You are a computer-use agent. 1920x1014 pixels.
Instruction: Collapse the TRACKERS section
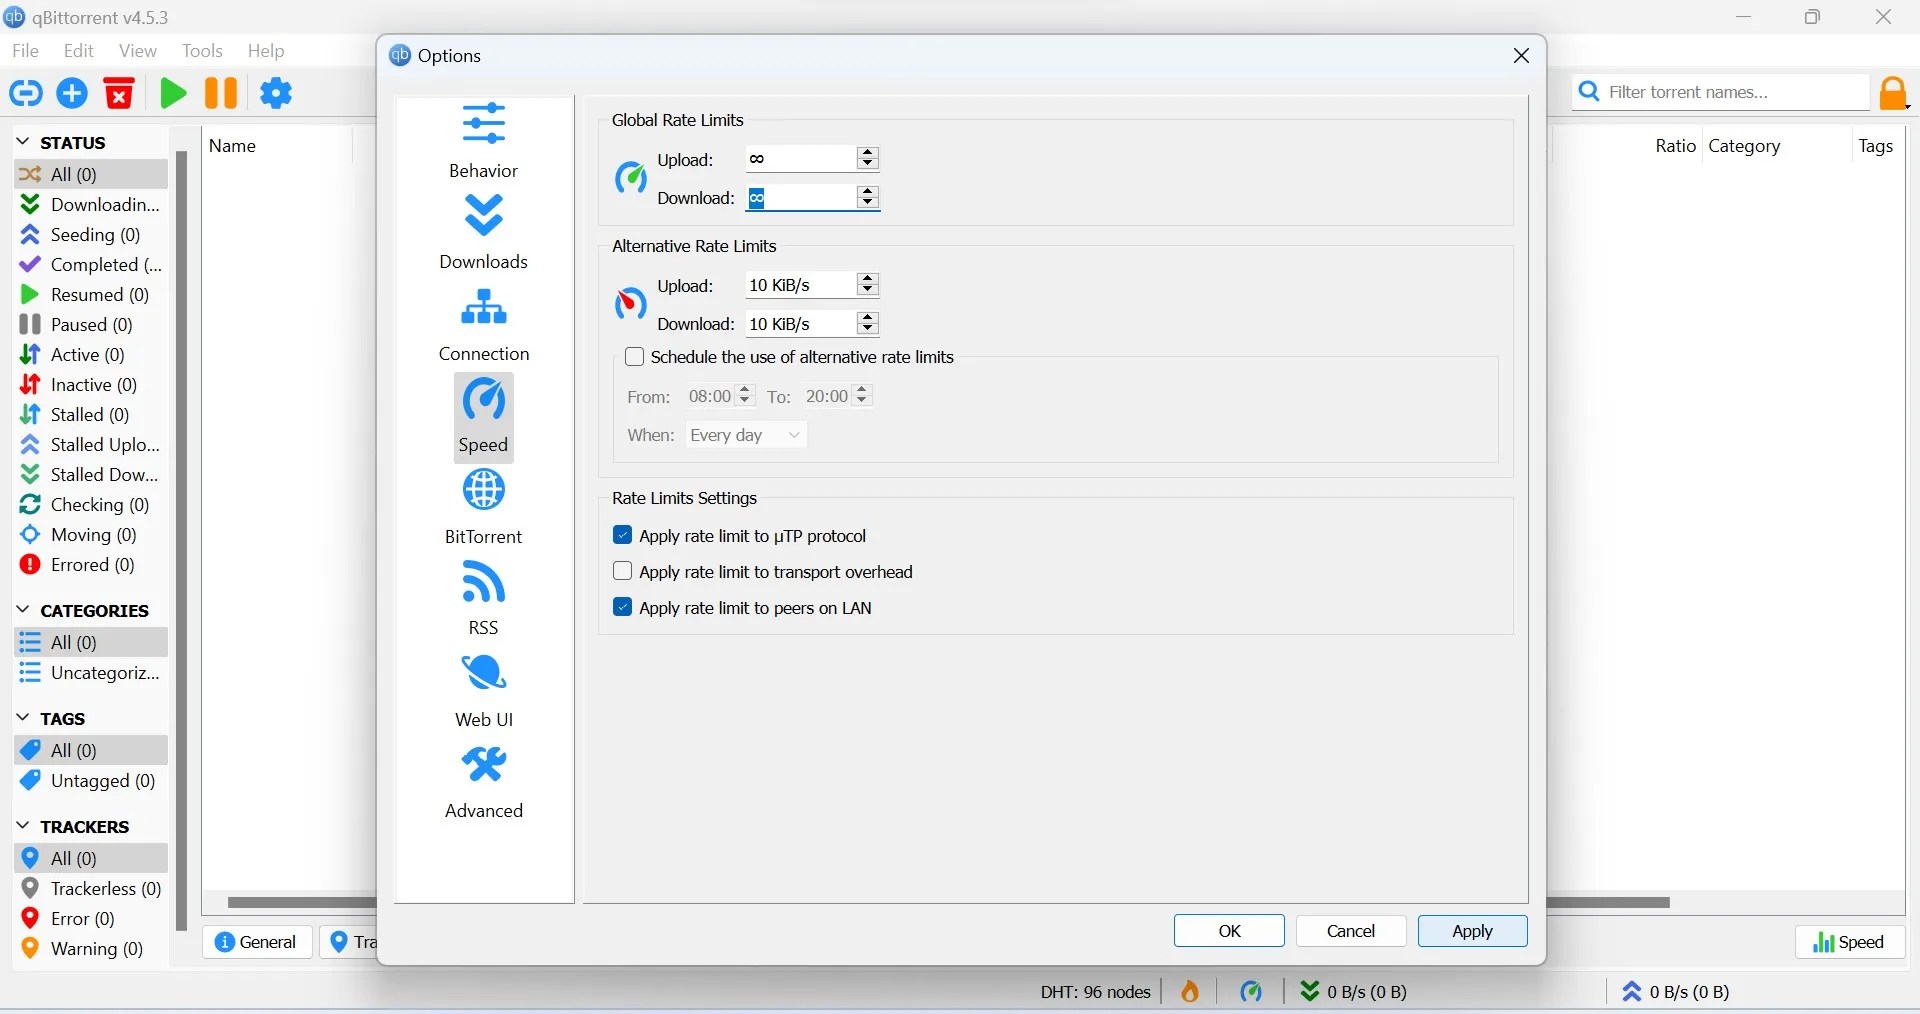point(22,826)
